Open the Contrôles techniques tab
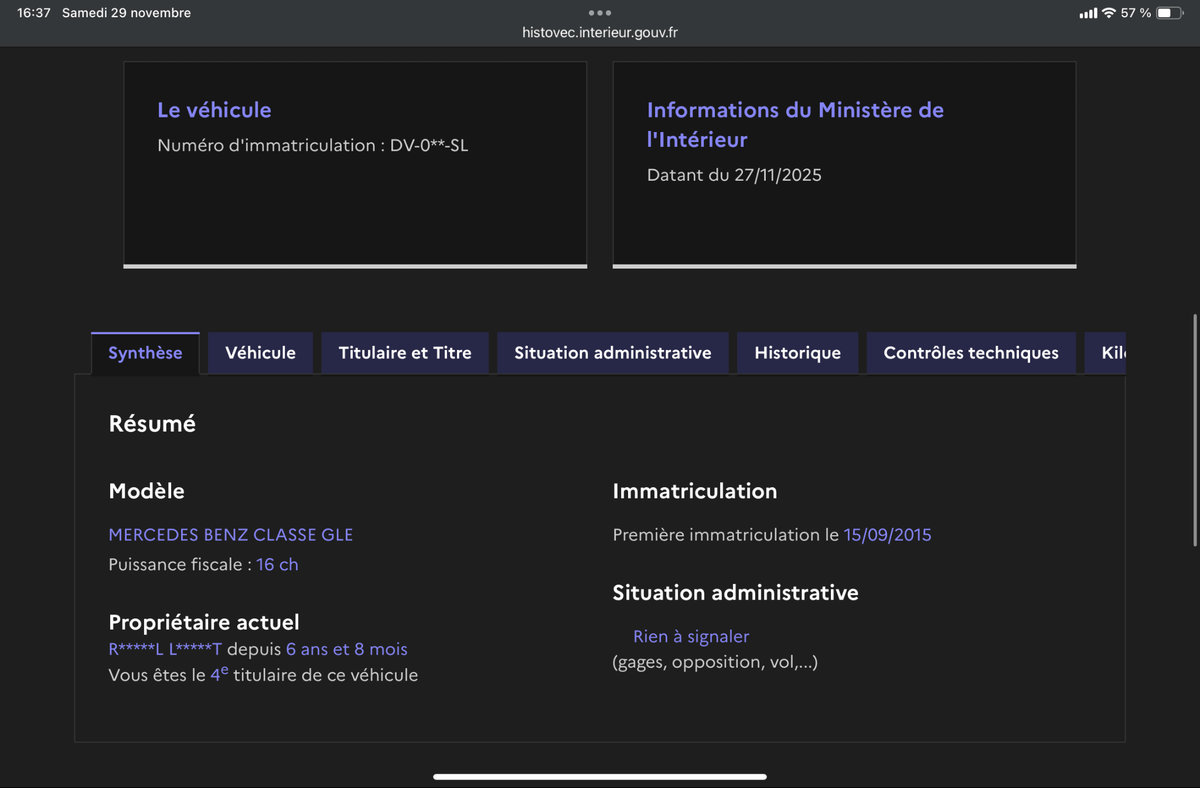Screen dimensions: 1200x788 [971, 353]
